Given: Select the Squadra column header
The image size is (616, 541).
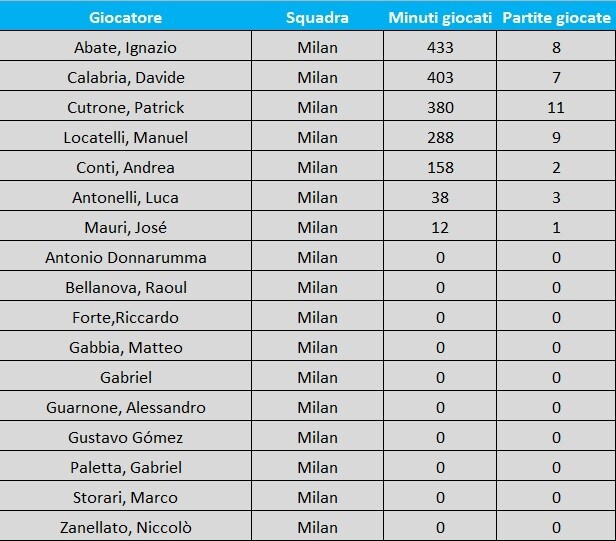Looking at the screenshot, I should tap(317, 18).
